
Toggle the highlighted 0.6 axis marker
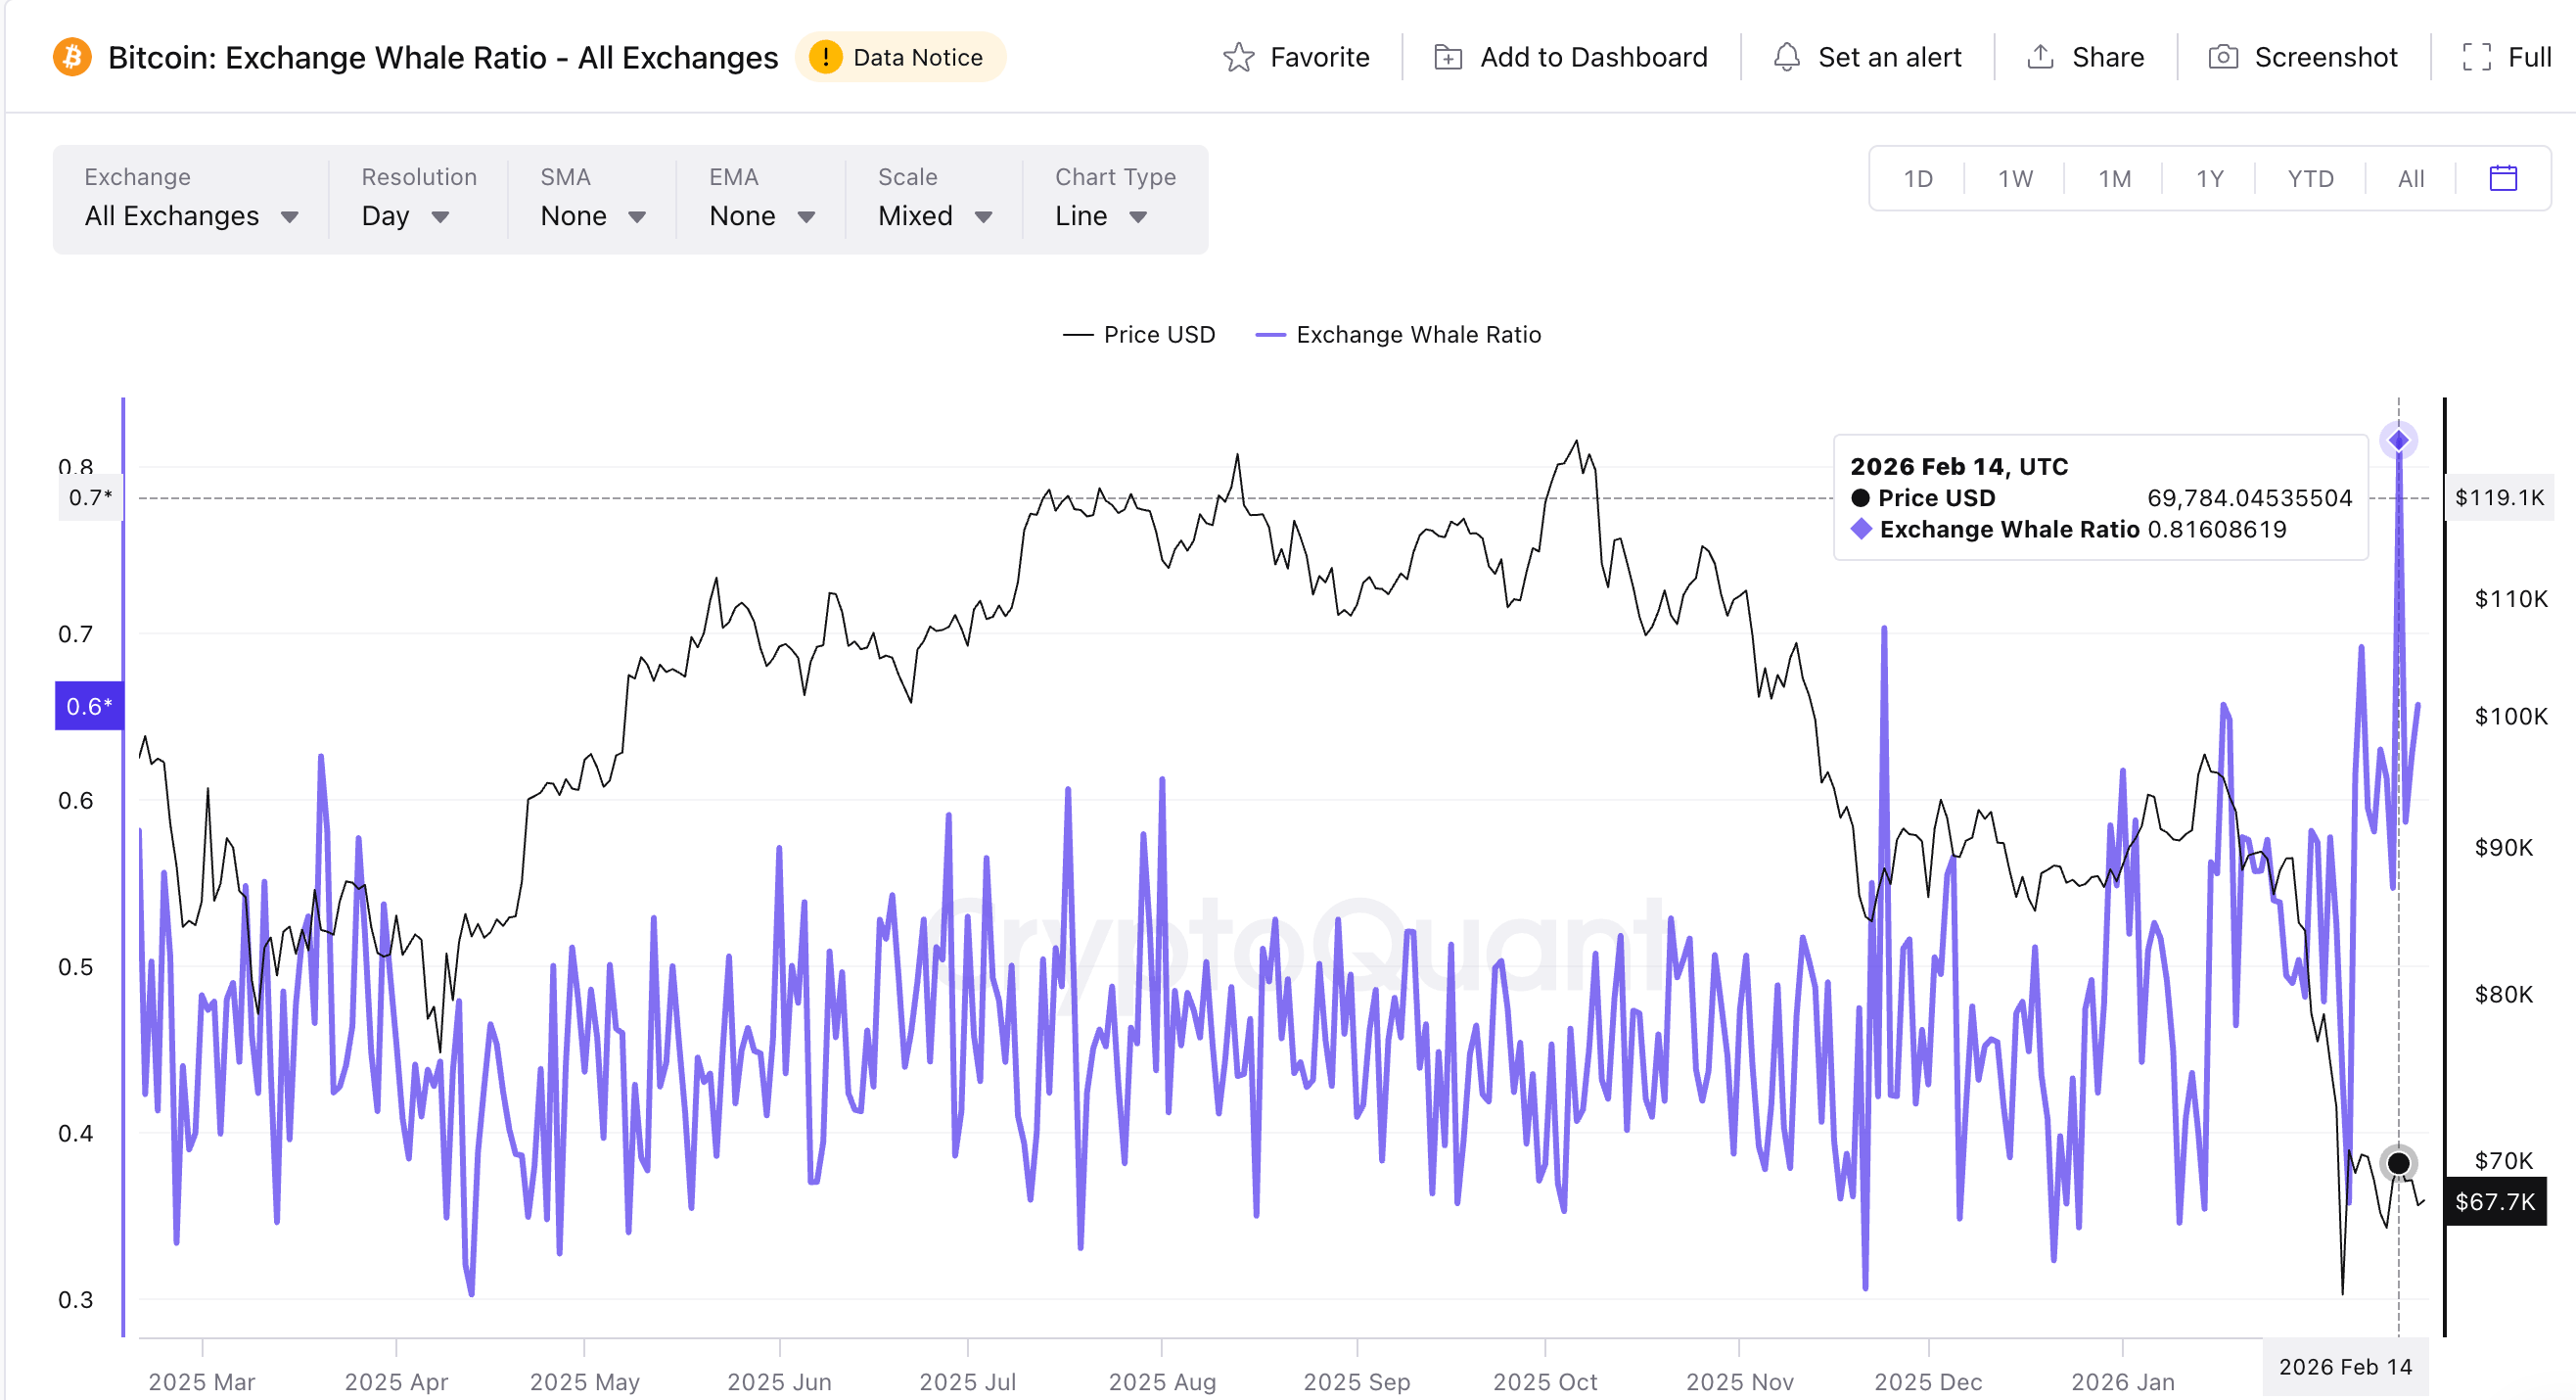point(88,705)
